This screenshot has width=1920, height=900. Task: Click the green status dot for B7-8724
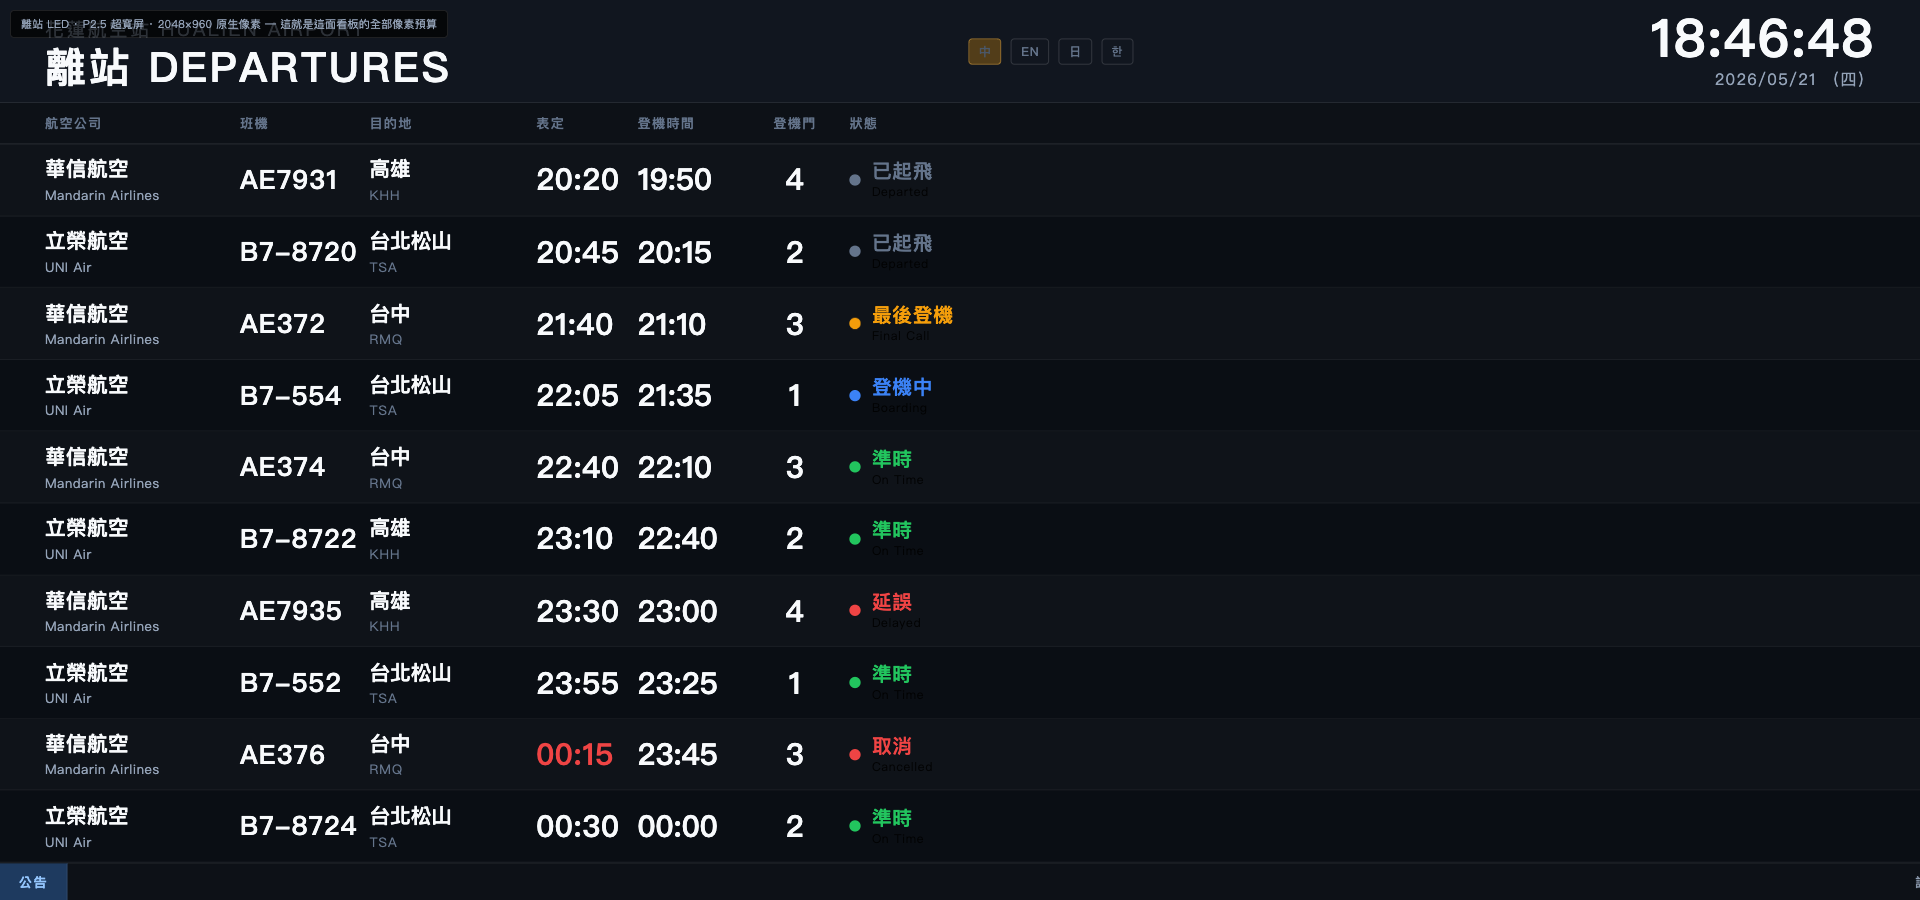(x=855, y=826)
